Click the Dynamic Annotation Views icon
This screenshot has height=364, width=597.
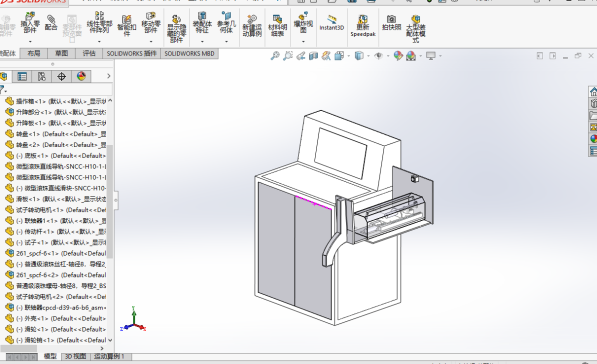point(326,56)
